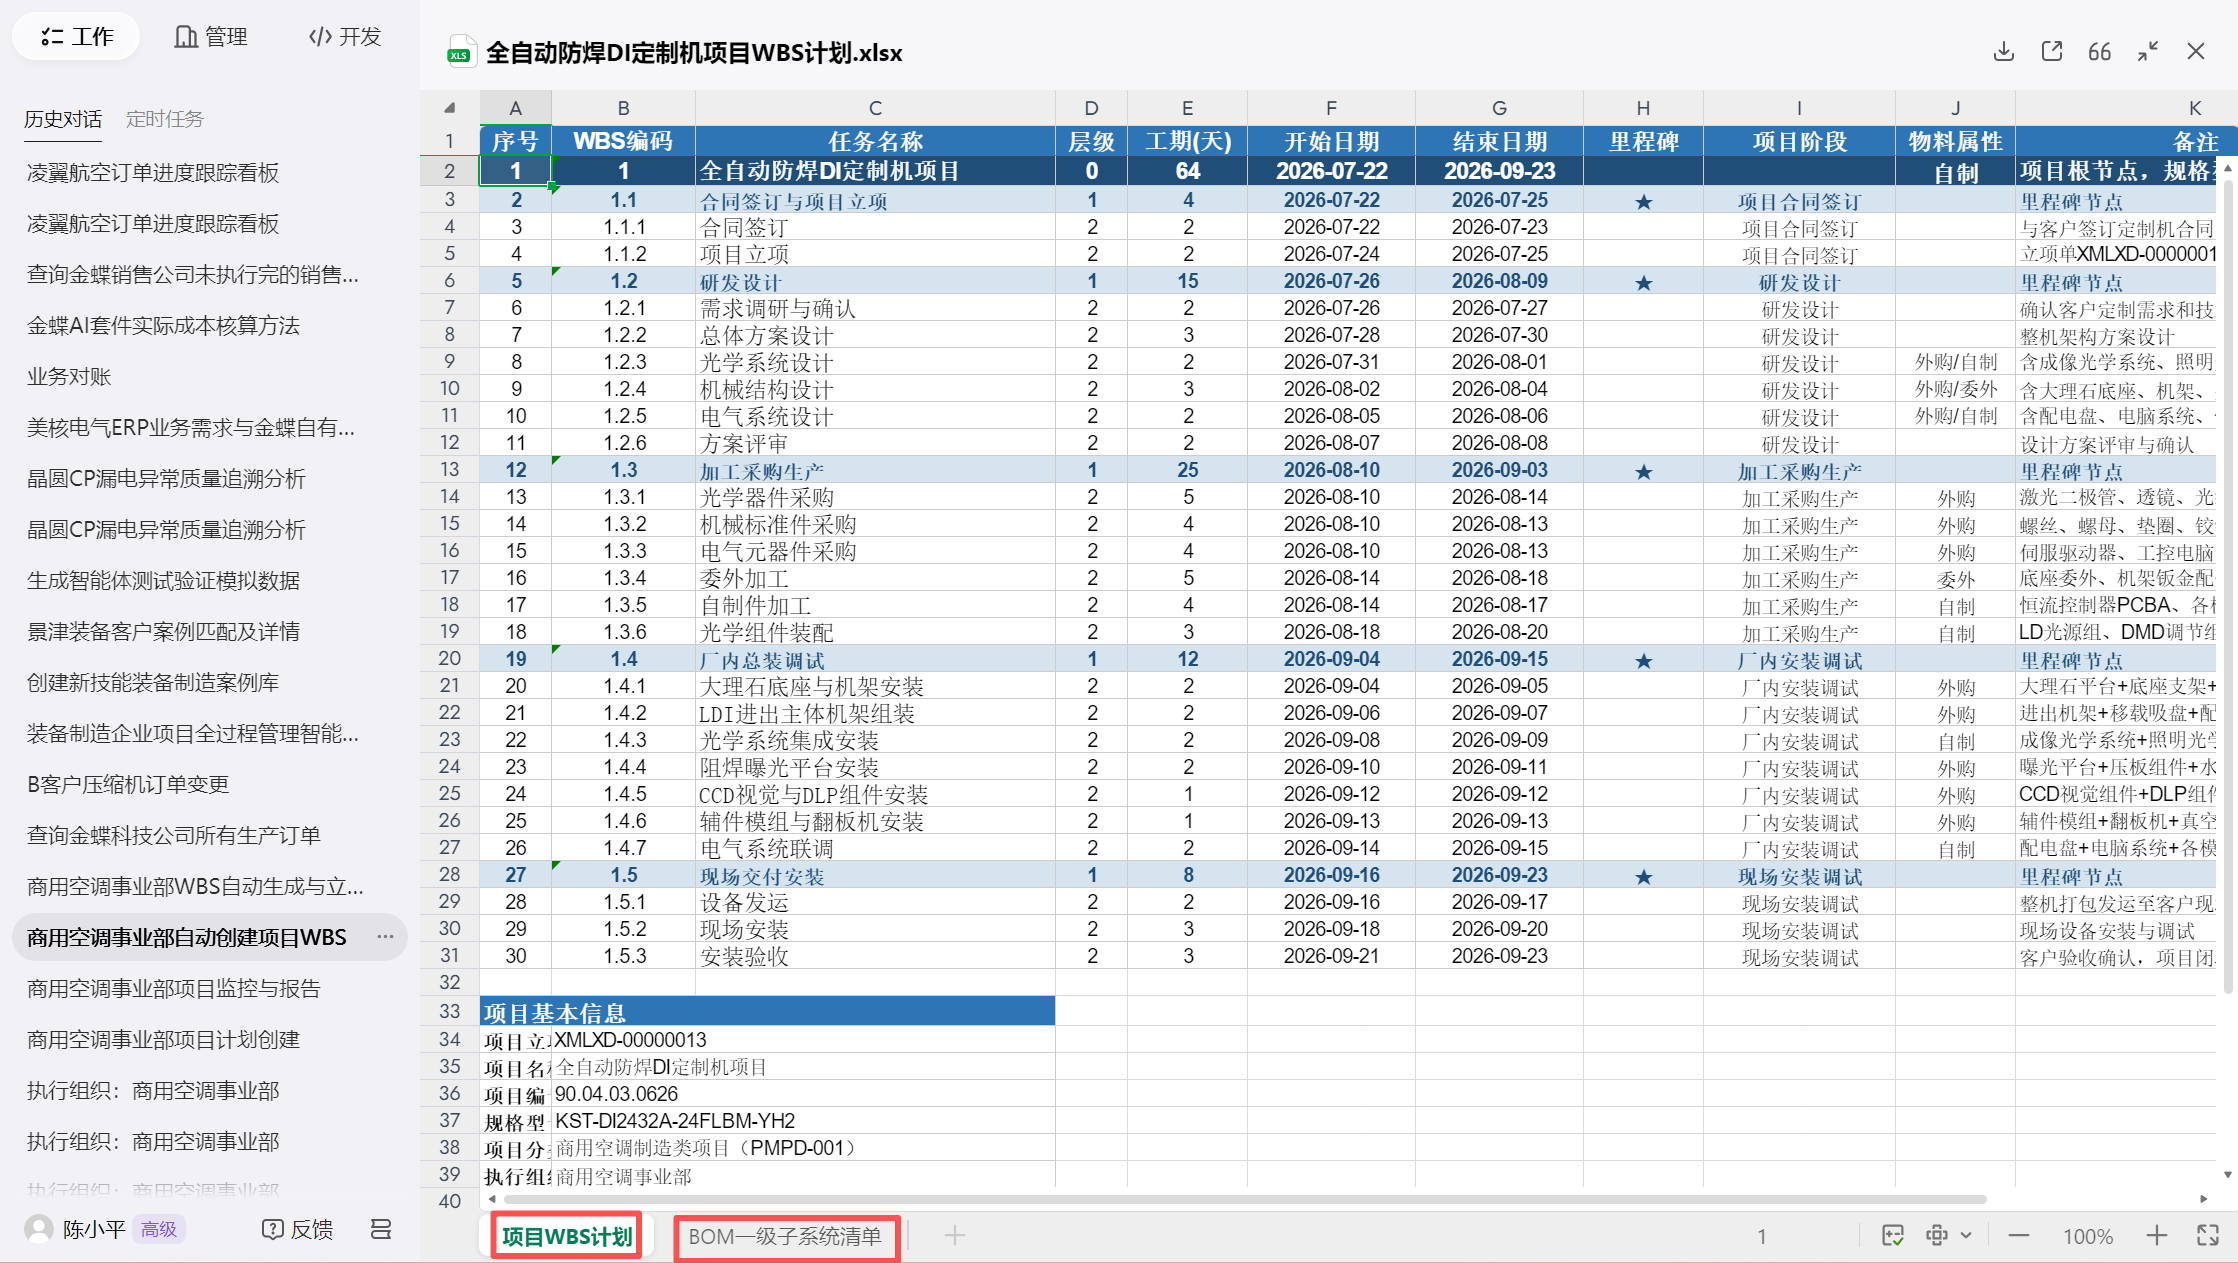This screenshot has height=1263, width=2238.
Task: Click the XLS file type icon
Action: (460, 52)
